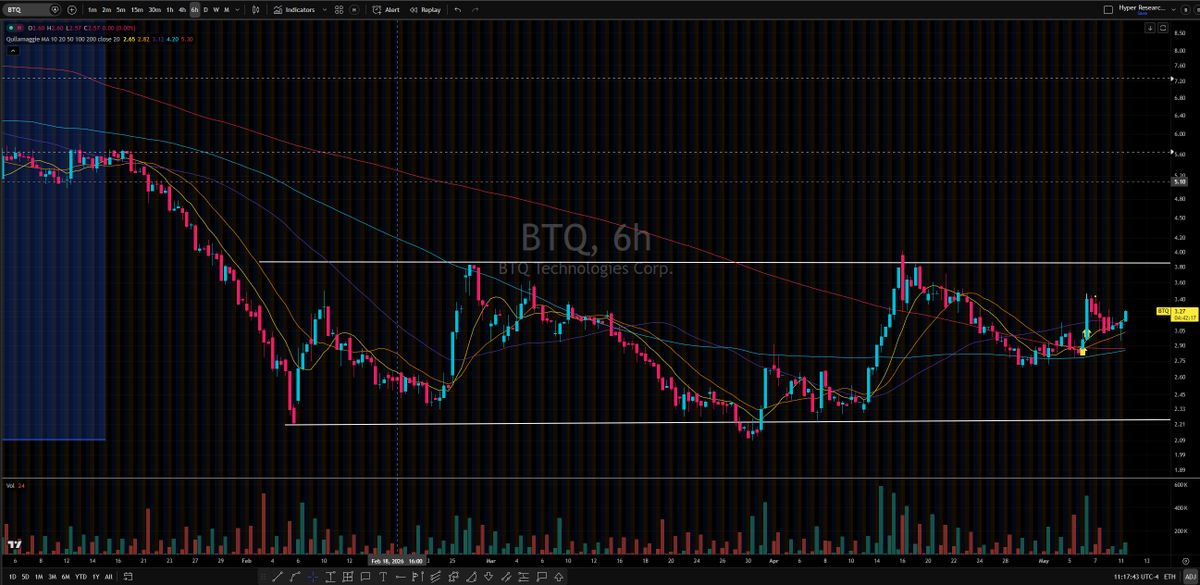Screen dimensions: 1200x585
Task: Select the last drawing tool in the bottom bar
Action: 559,576
